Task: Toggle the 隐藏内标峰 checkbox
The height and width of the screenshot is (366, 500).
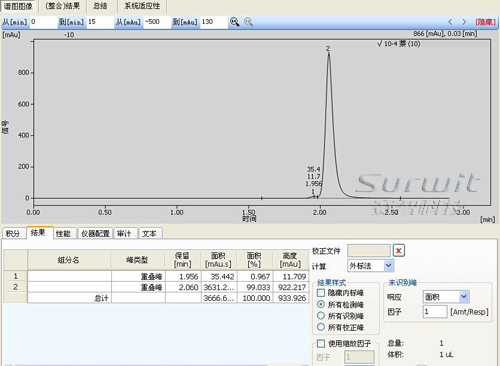Action: (x=321, y=293)
